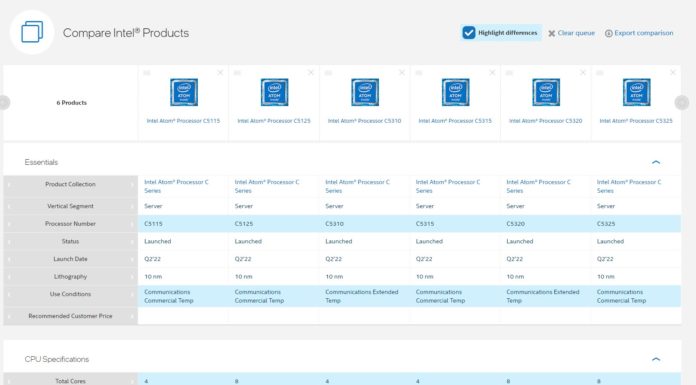This screenshot has height=385, width=696.
Task: Click the Status row label
Action: [70, 241]
